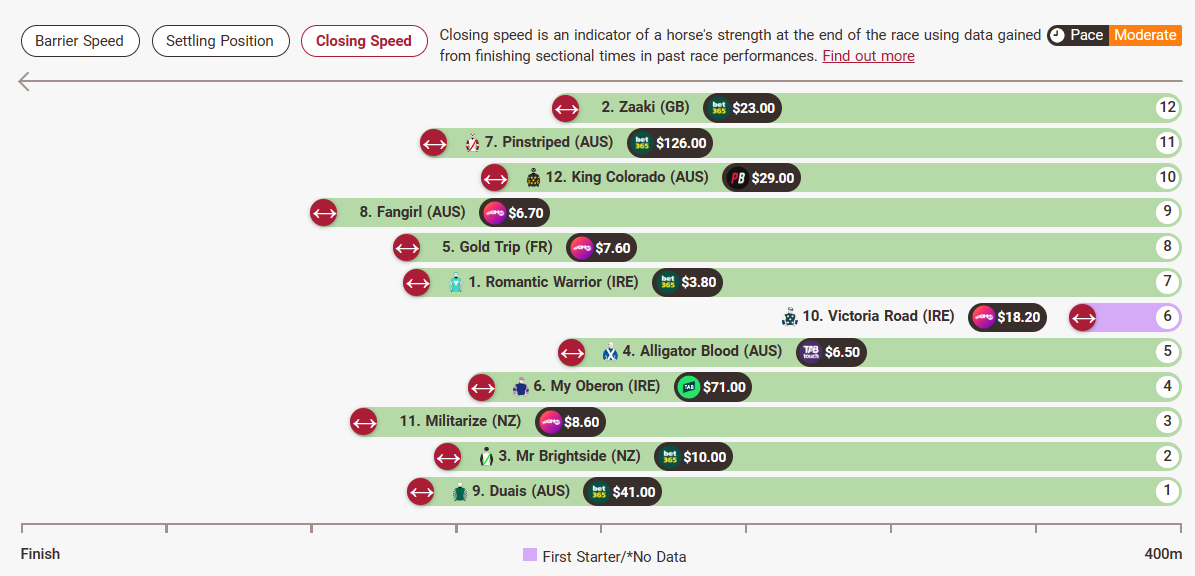Click King Colorado's $29.00 odds button
Screen dimensions: 1195x576
point(761,178)
